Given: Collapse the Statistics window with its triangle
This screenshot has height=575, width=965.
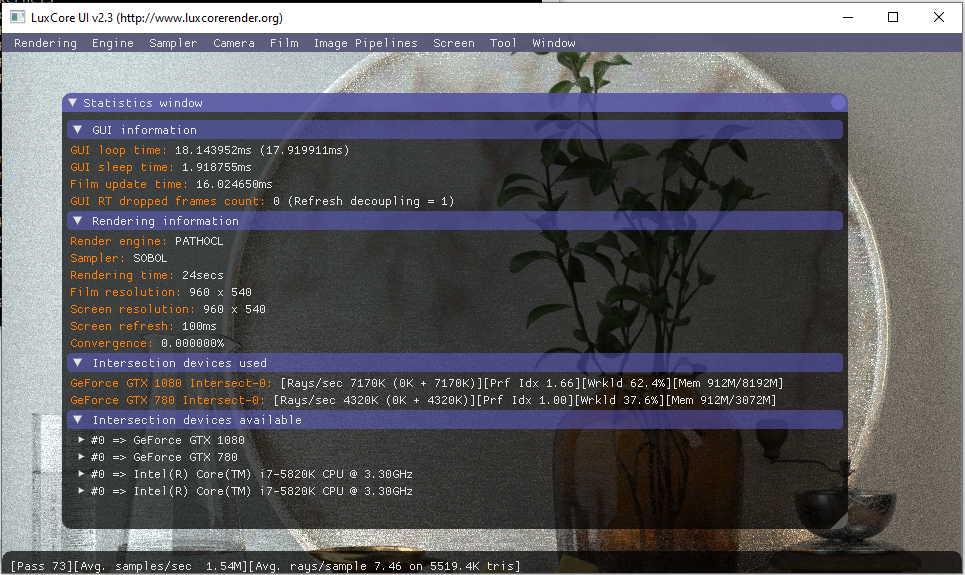Looking at the screenshot, I should 73,103.
